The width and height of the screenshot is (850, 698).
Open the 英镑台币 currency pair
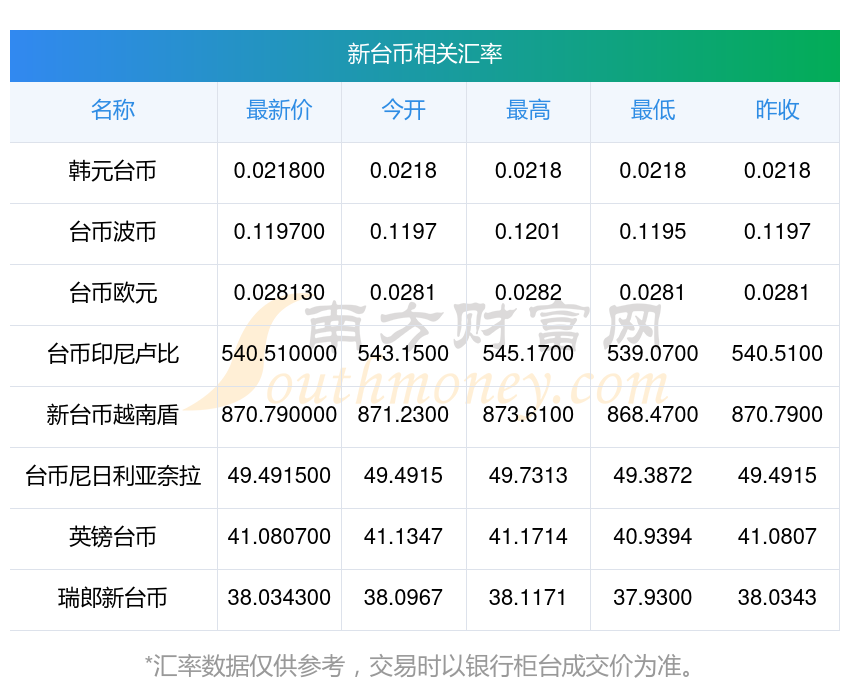(x=113, y=537)
